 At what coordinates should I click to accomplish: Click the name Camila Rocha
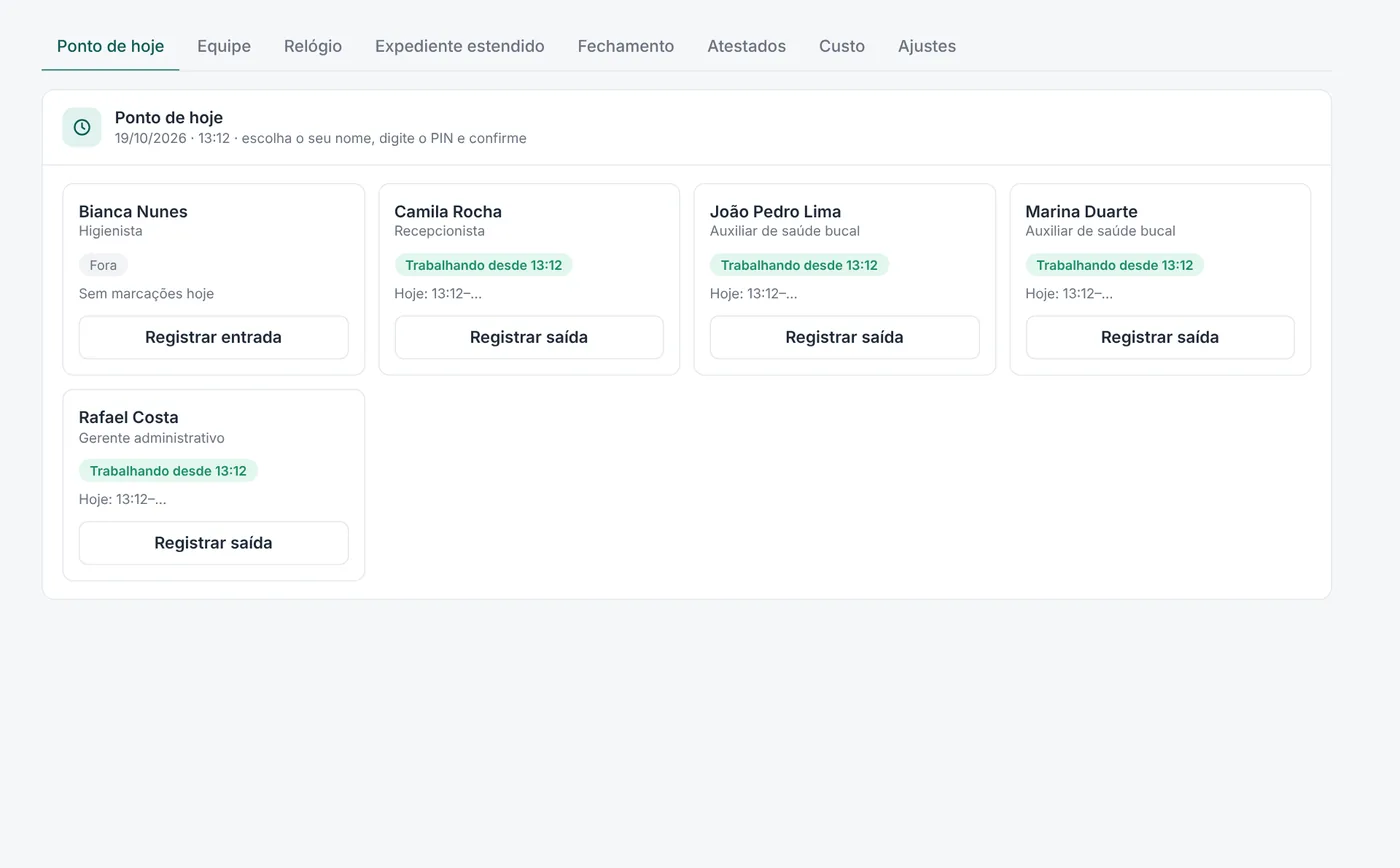tap(448, 211)
